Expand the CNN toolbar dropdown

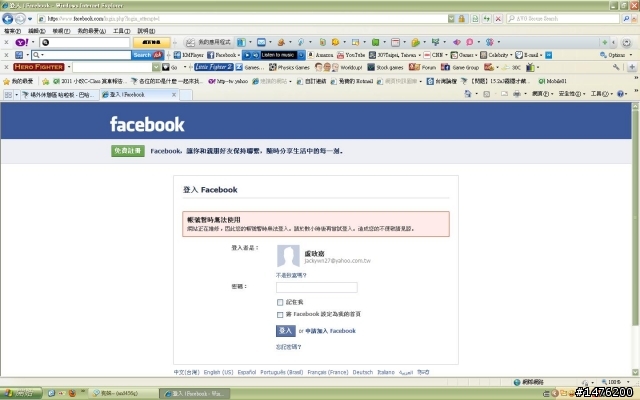[446, 55]
